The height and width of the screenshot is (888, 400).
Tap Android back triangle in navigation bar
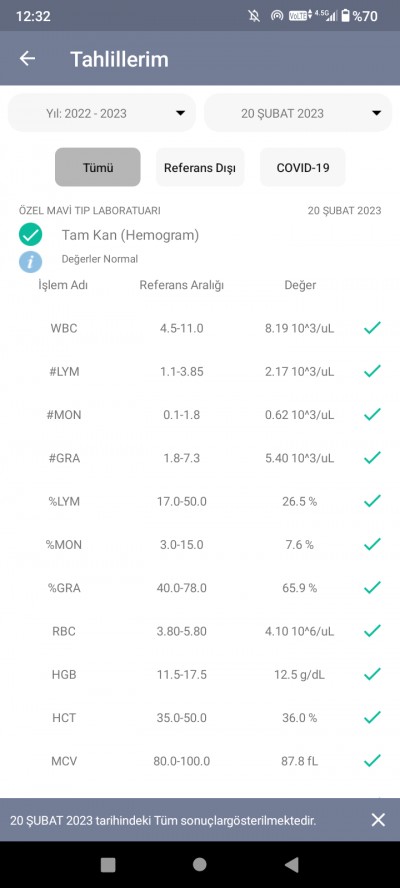coord(291,865)
